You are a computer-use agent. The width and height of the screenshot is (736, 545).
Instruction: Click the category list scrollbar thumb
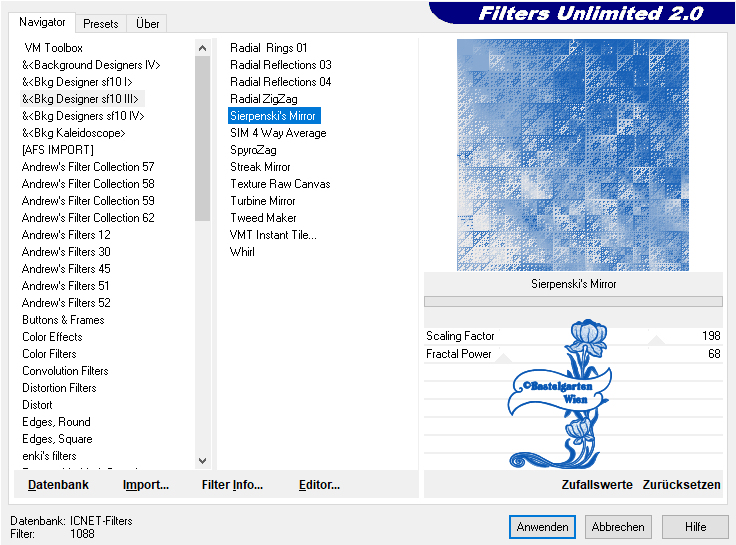(202, 138)
